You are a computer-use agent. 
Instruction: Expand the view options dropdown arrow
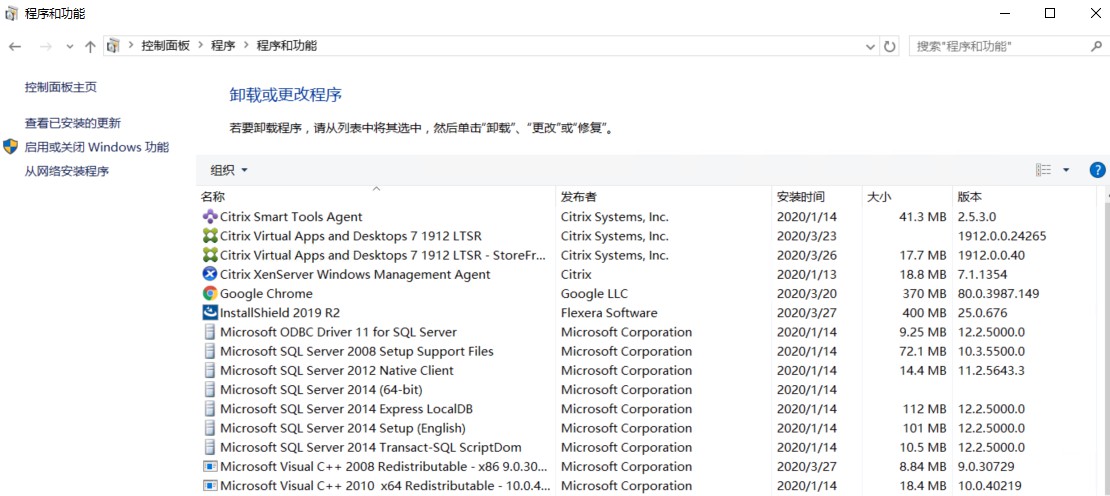1066,170
